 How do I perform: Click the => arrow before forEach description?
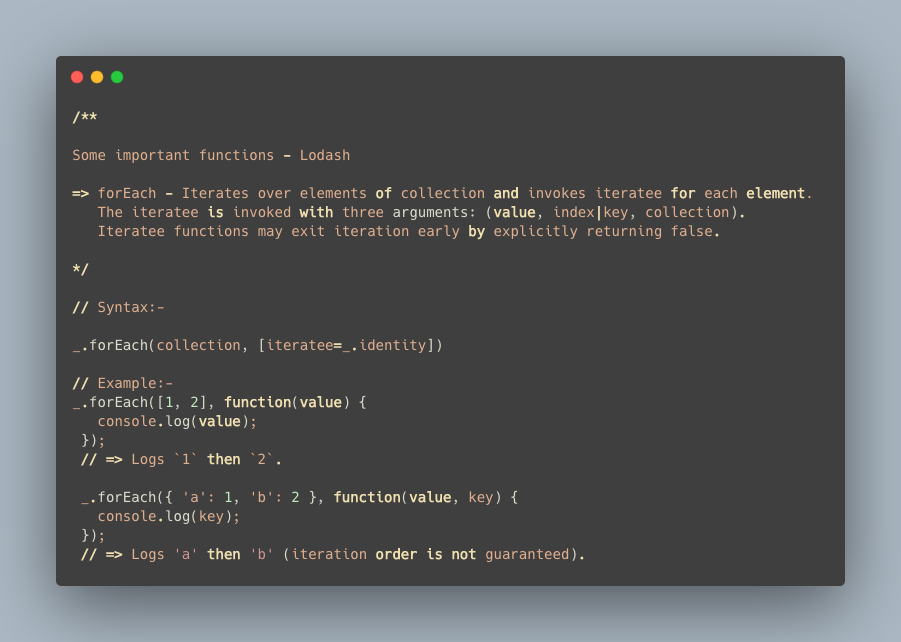coord(80,193)
